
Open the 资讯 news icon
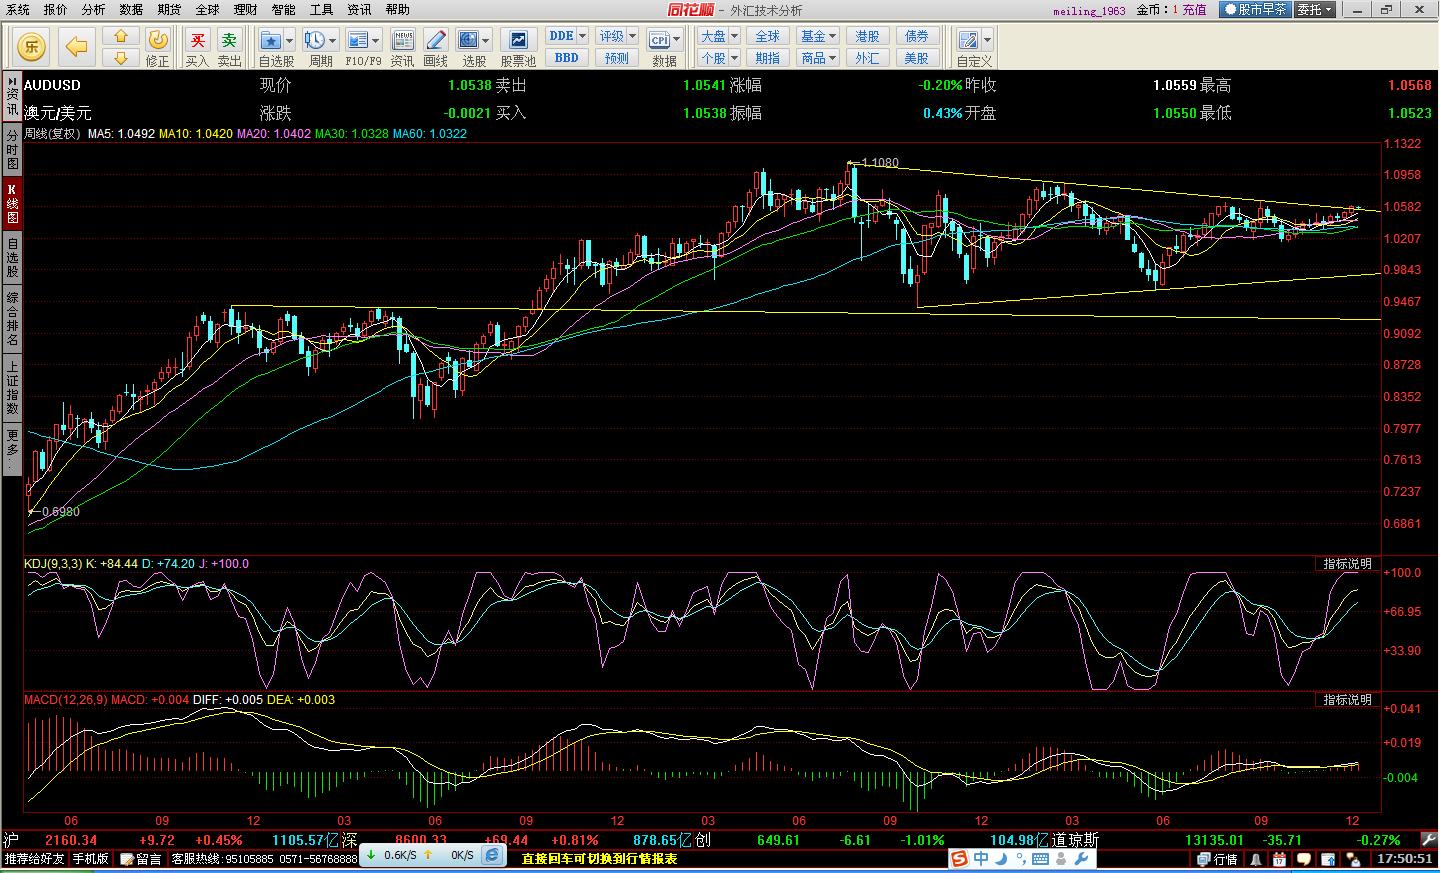(x=403, y=40)
